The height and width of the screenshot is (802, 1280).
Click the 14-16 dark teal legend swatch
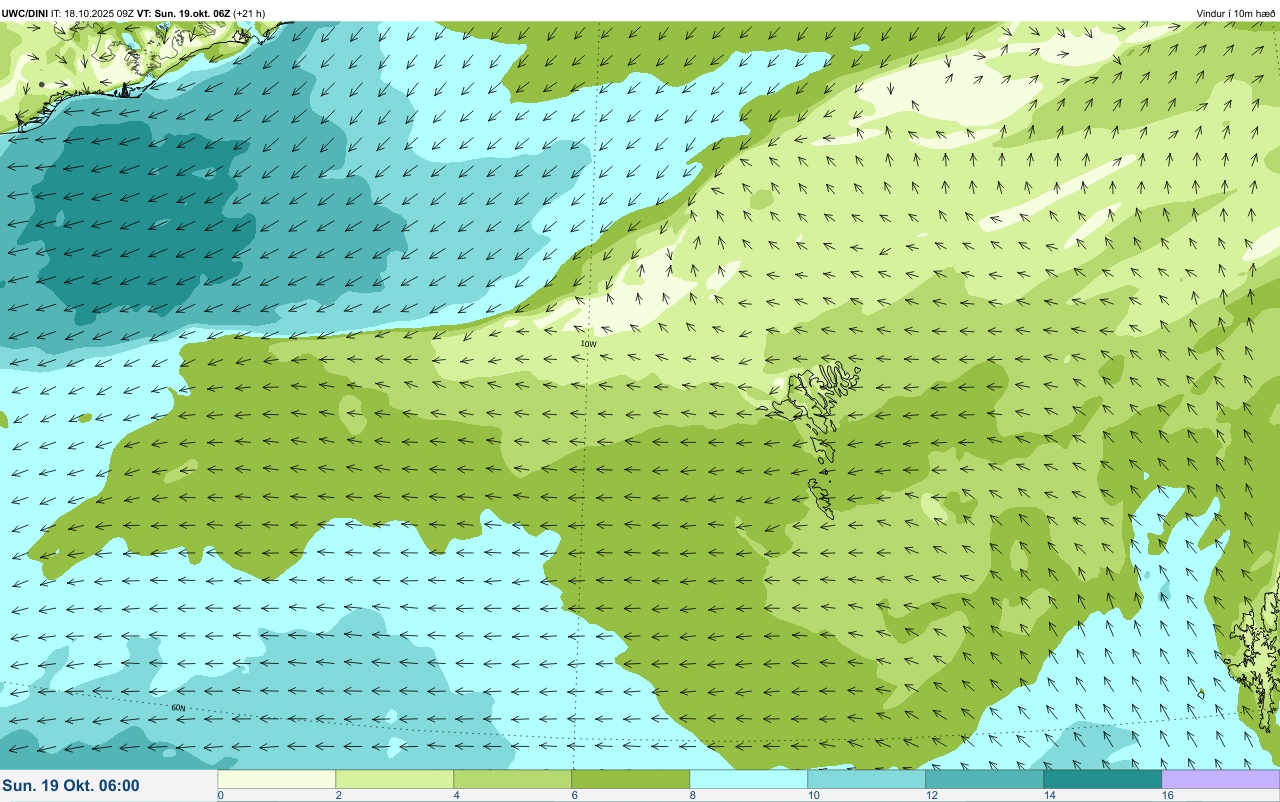1103,779
